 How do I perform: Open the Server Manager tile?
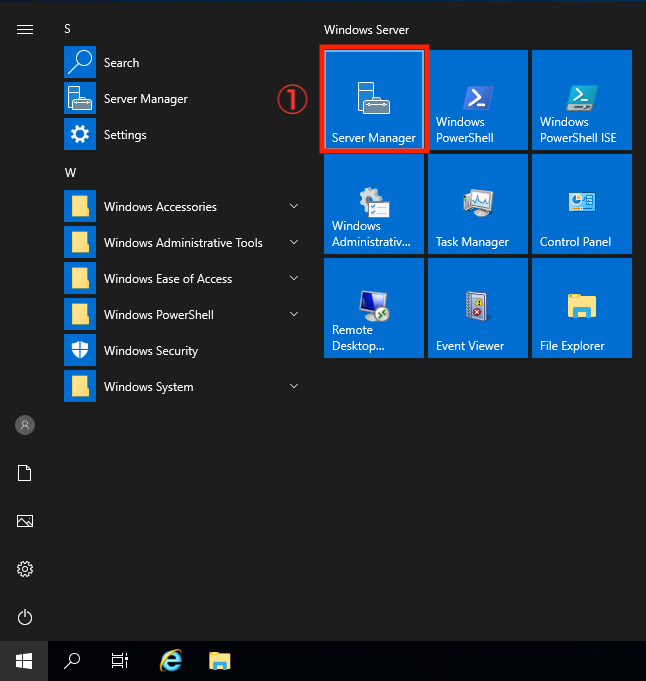click(x=374, y=99)
